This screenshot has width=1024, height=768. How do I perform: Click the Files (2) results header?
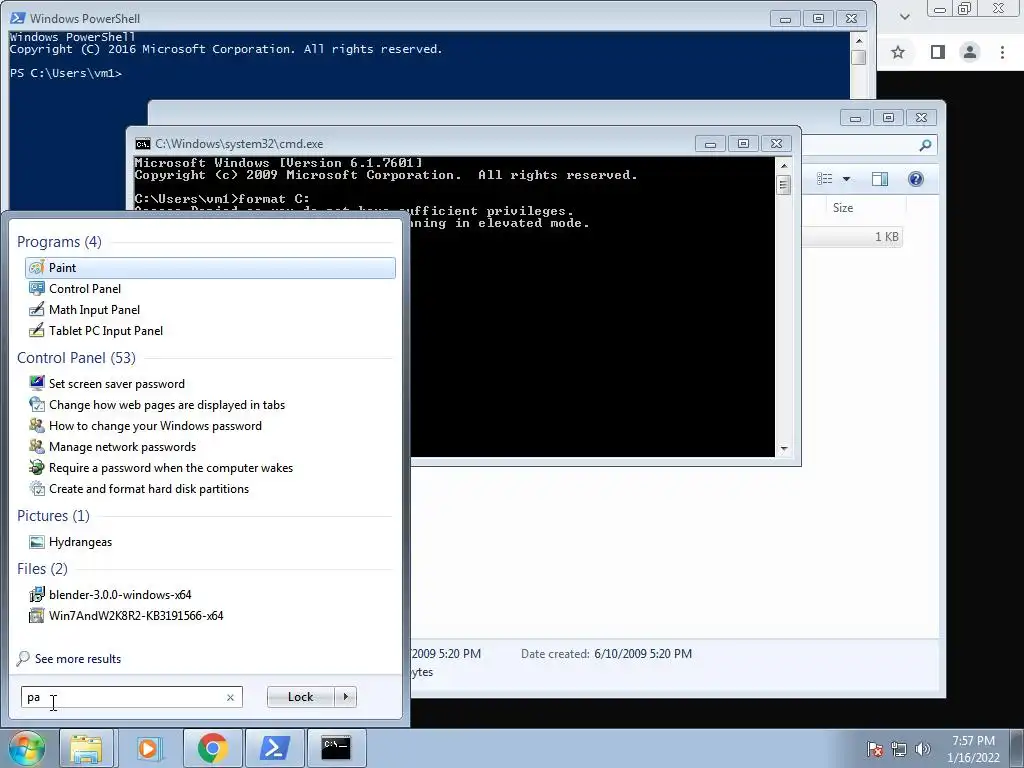coord(42,569)
